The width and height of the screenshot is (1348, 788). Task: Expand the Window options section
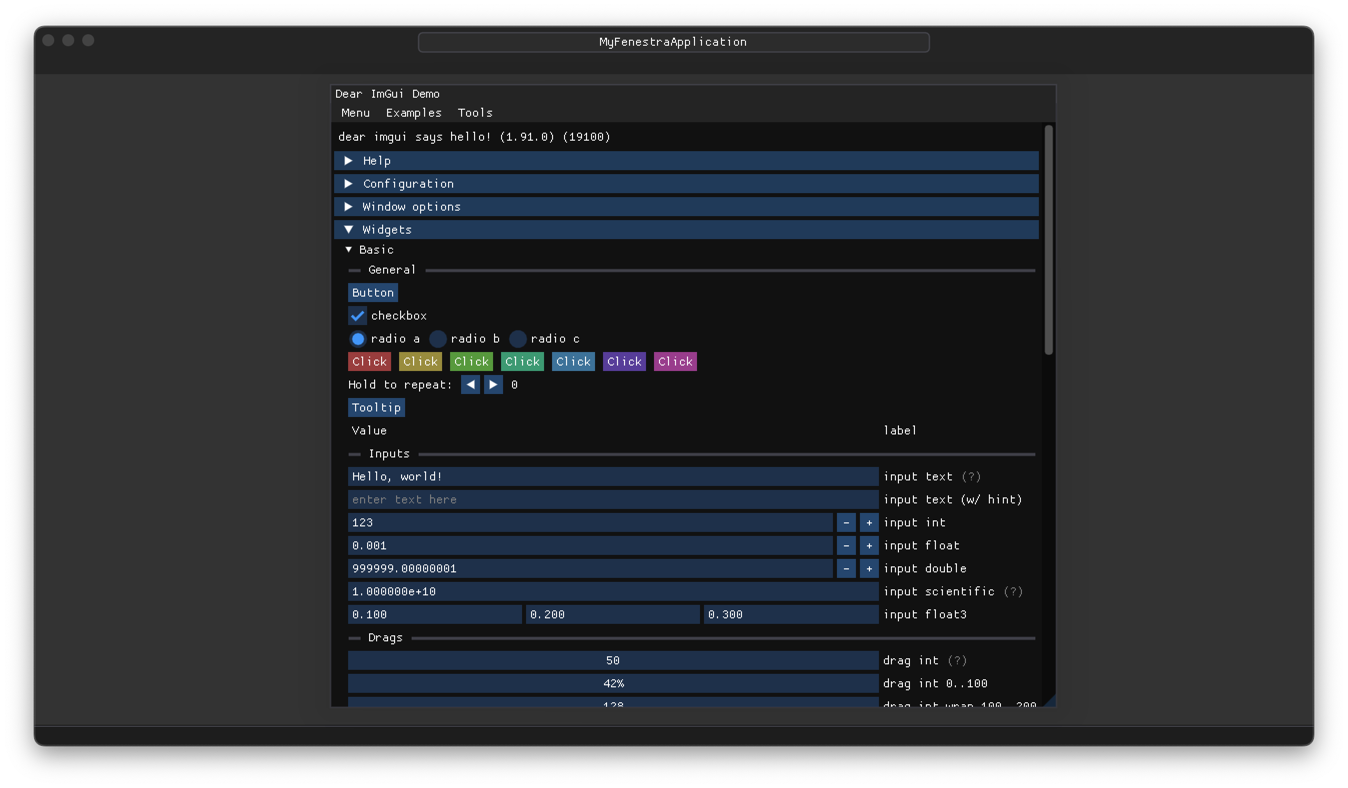(686, 206)
